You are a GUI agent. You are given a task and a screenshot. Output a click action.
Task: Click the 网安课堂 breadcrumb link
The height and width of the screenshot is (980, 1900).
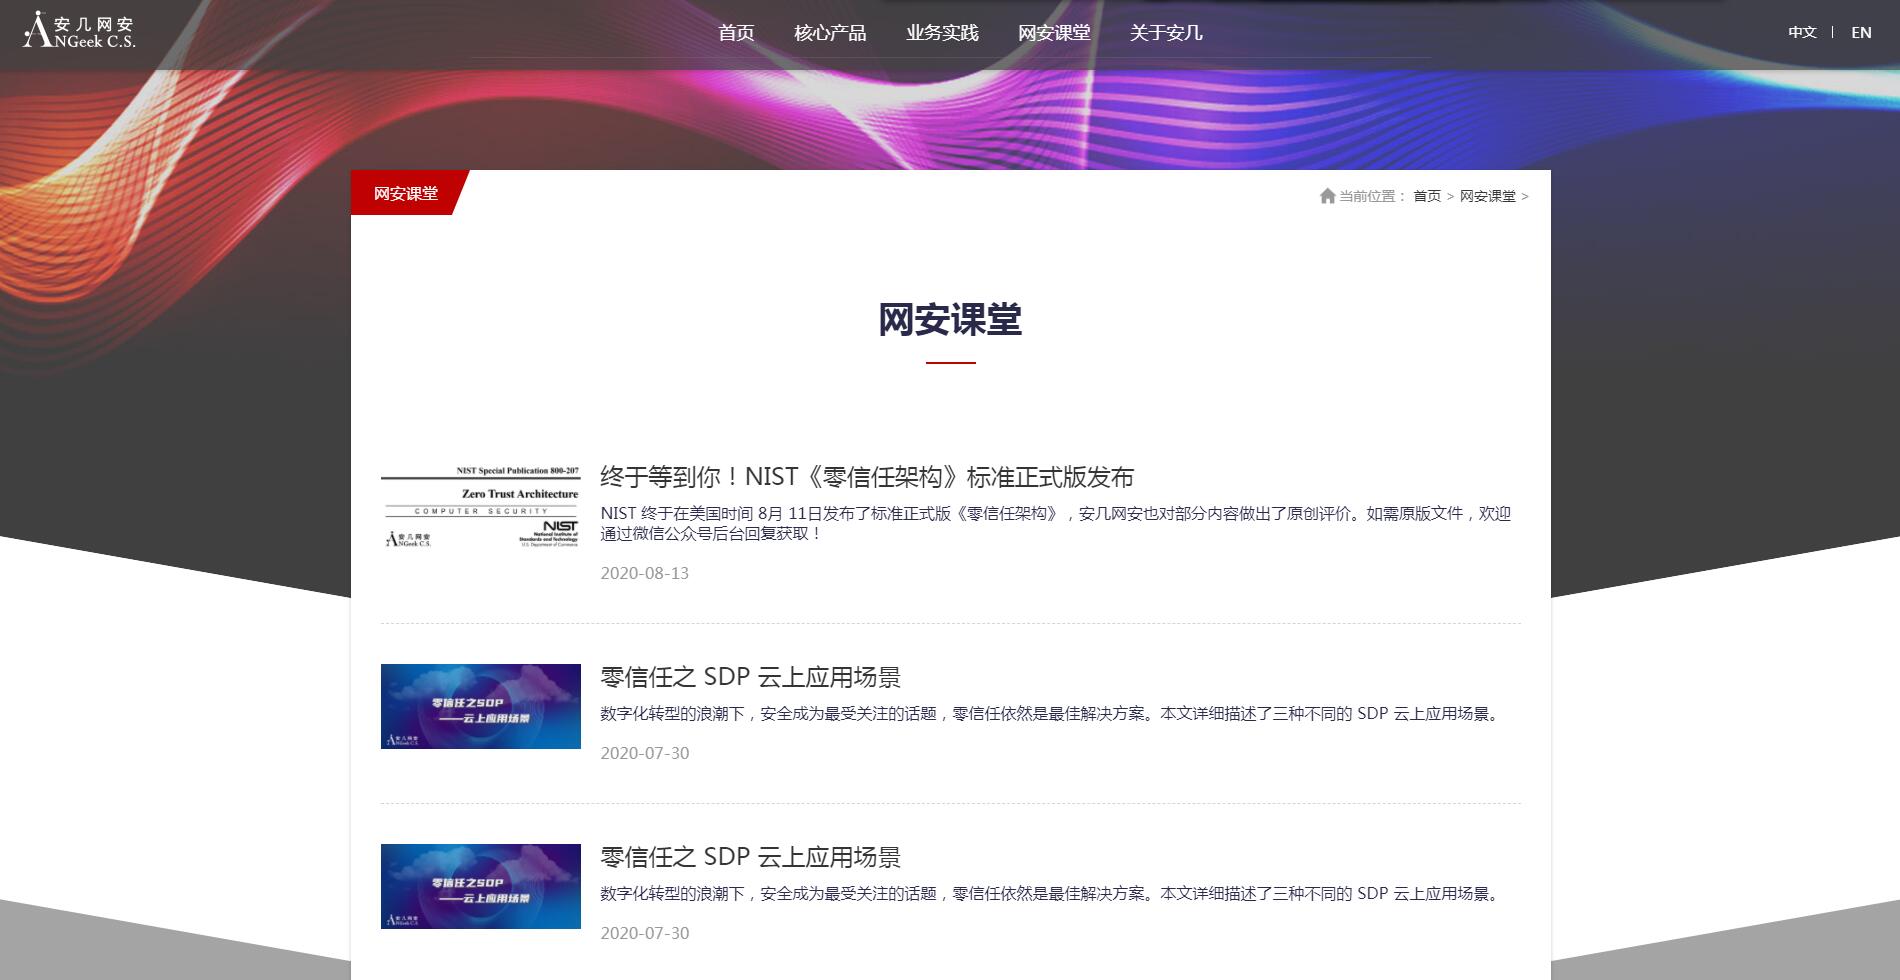[1487, 197]
